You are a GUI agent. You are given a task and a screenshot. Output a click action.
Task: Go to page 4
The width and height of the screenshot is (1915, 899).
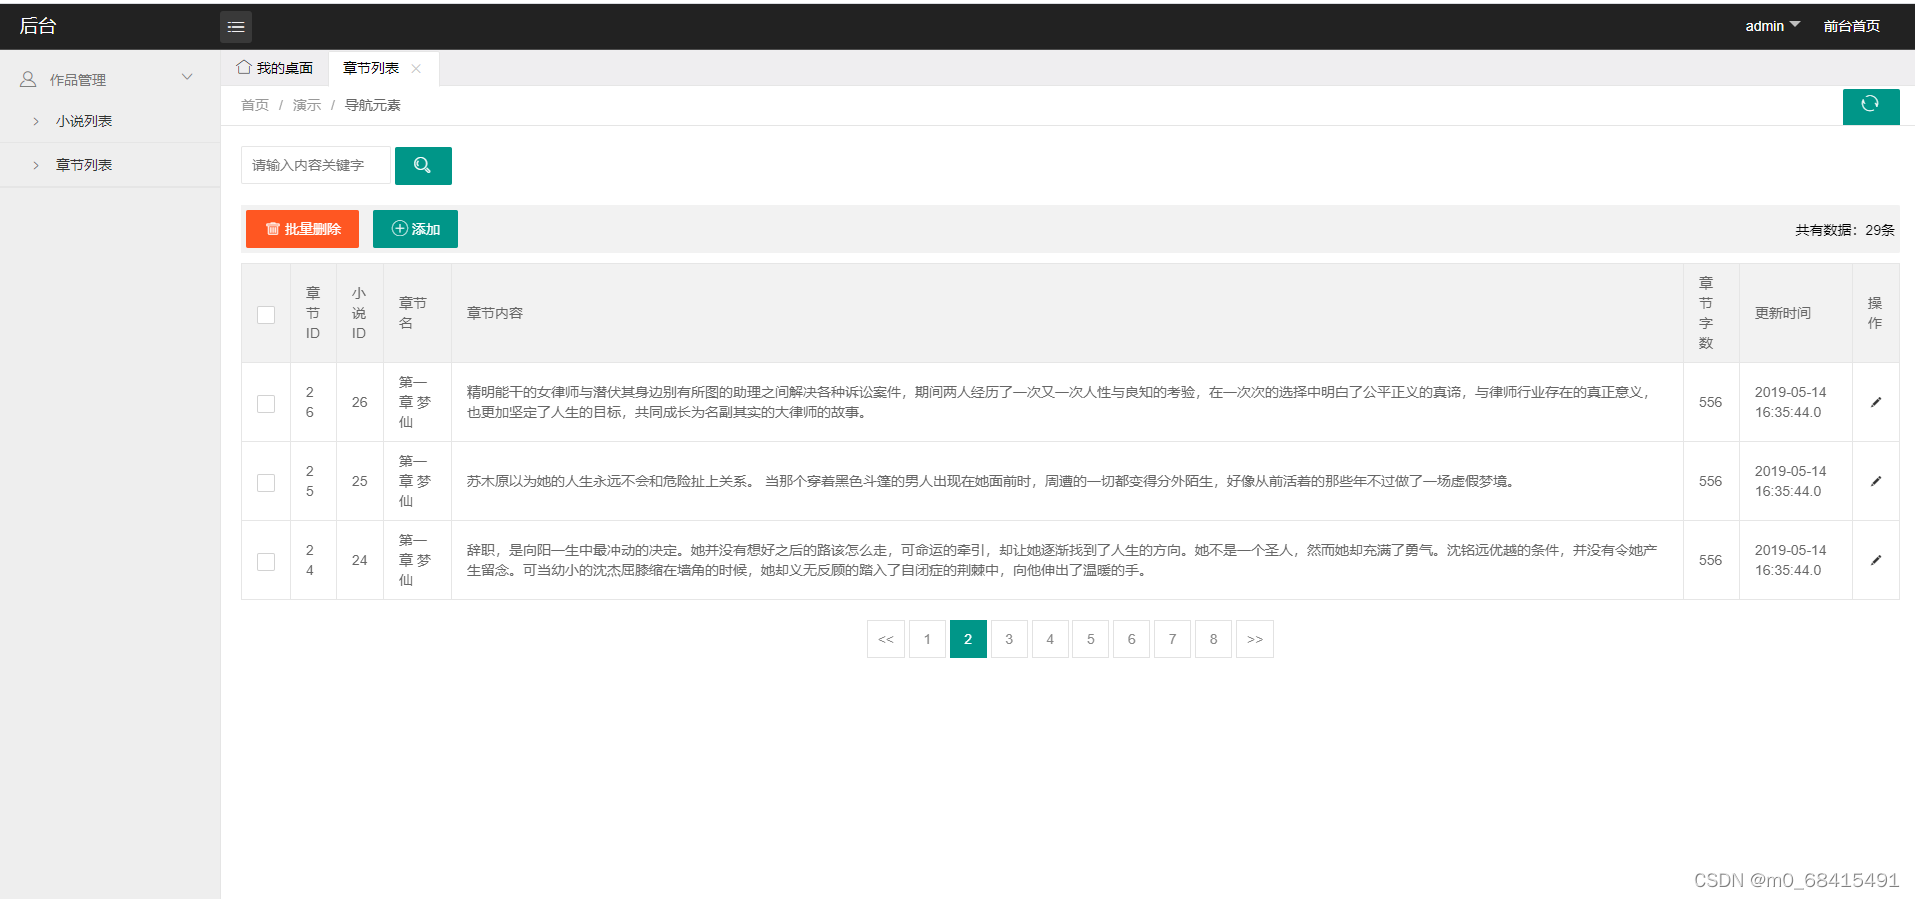(x=1050, y=639)
